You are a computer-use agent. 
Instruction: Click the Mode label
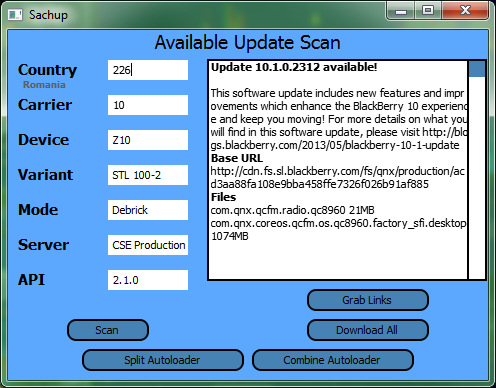[38, 210]
